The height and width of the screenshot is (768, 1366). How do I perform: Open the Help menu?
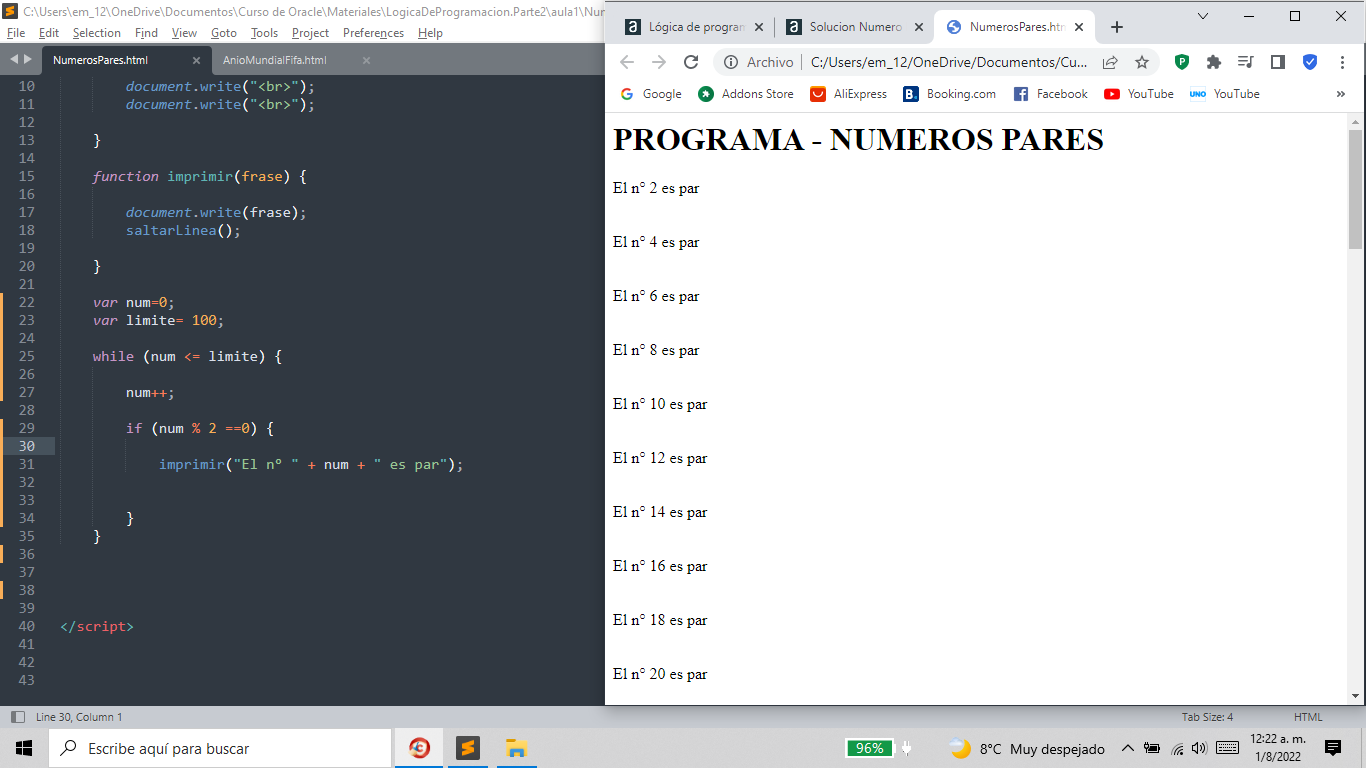430,33
